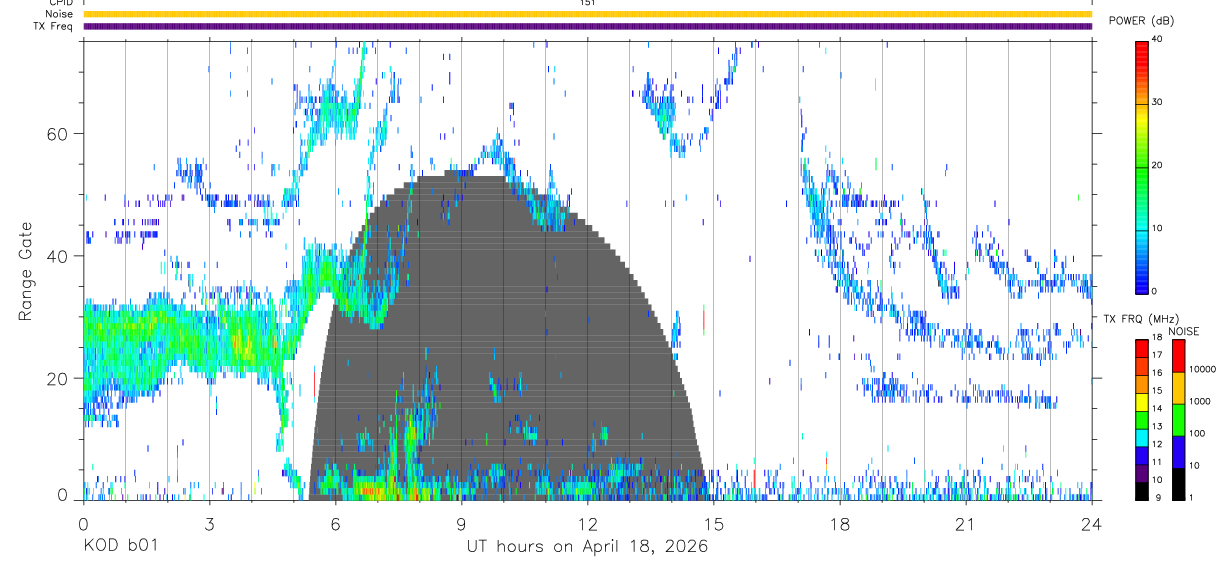Click the 10000 noise scale label
The image size is (1228, 567).
click(x=1201, y=370)
